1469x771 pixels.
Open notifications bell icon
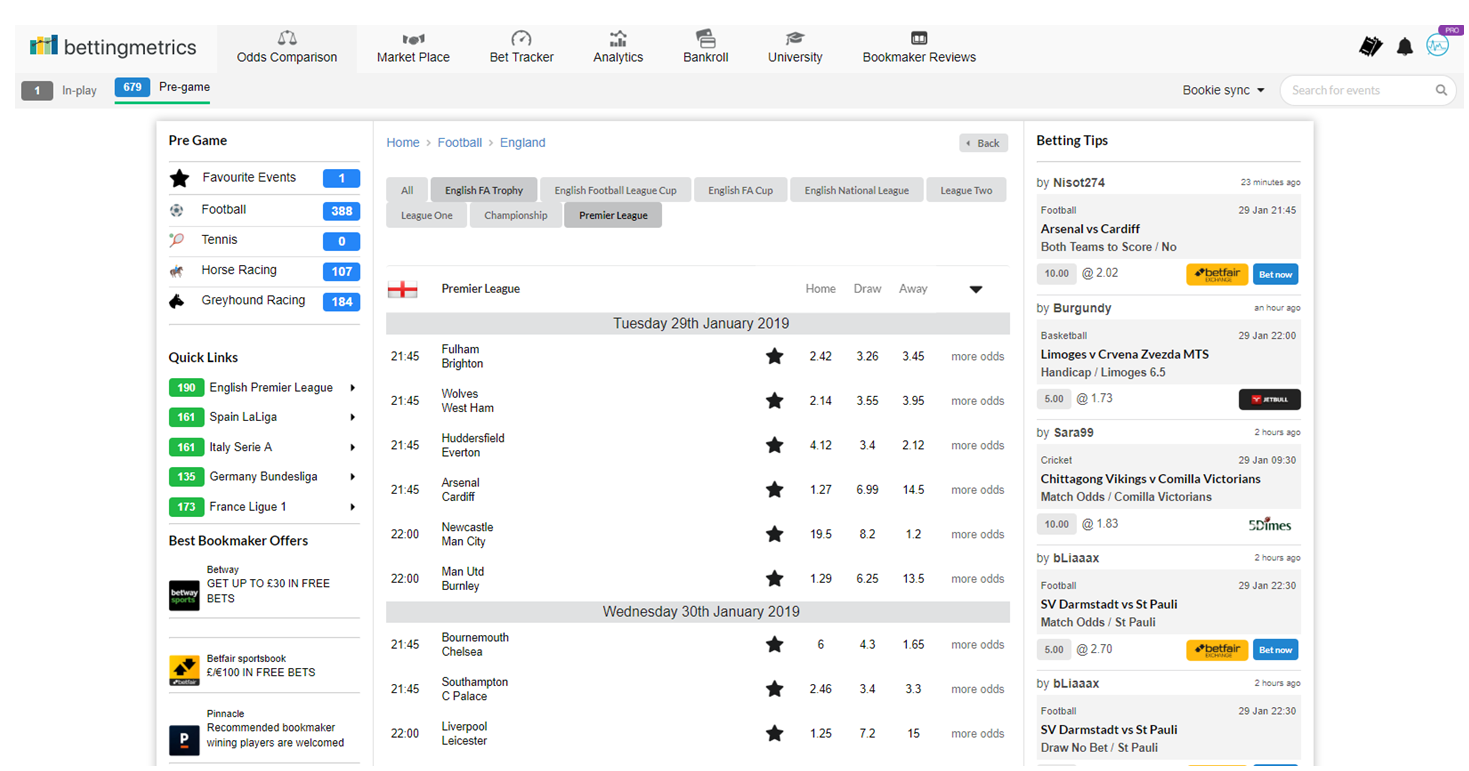pyautogui.click(x=1405, y=46)
